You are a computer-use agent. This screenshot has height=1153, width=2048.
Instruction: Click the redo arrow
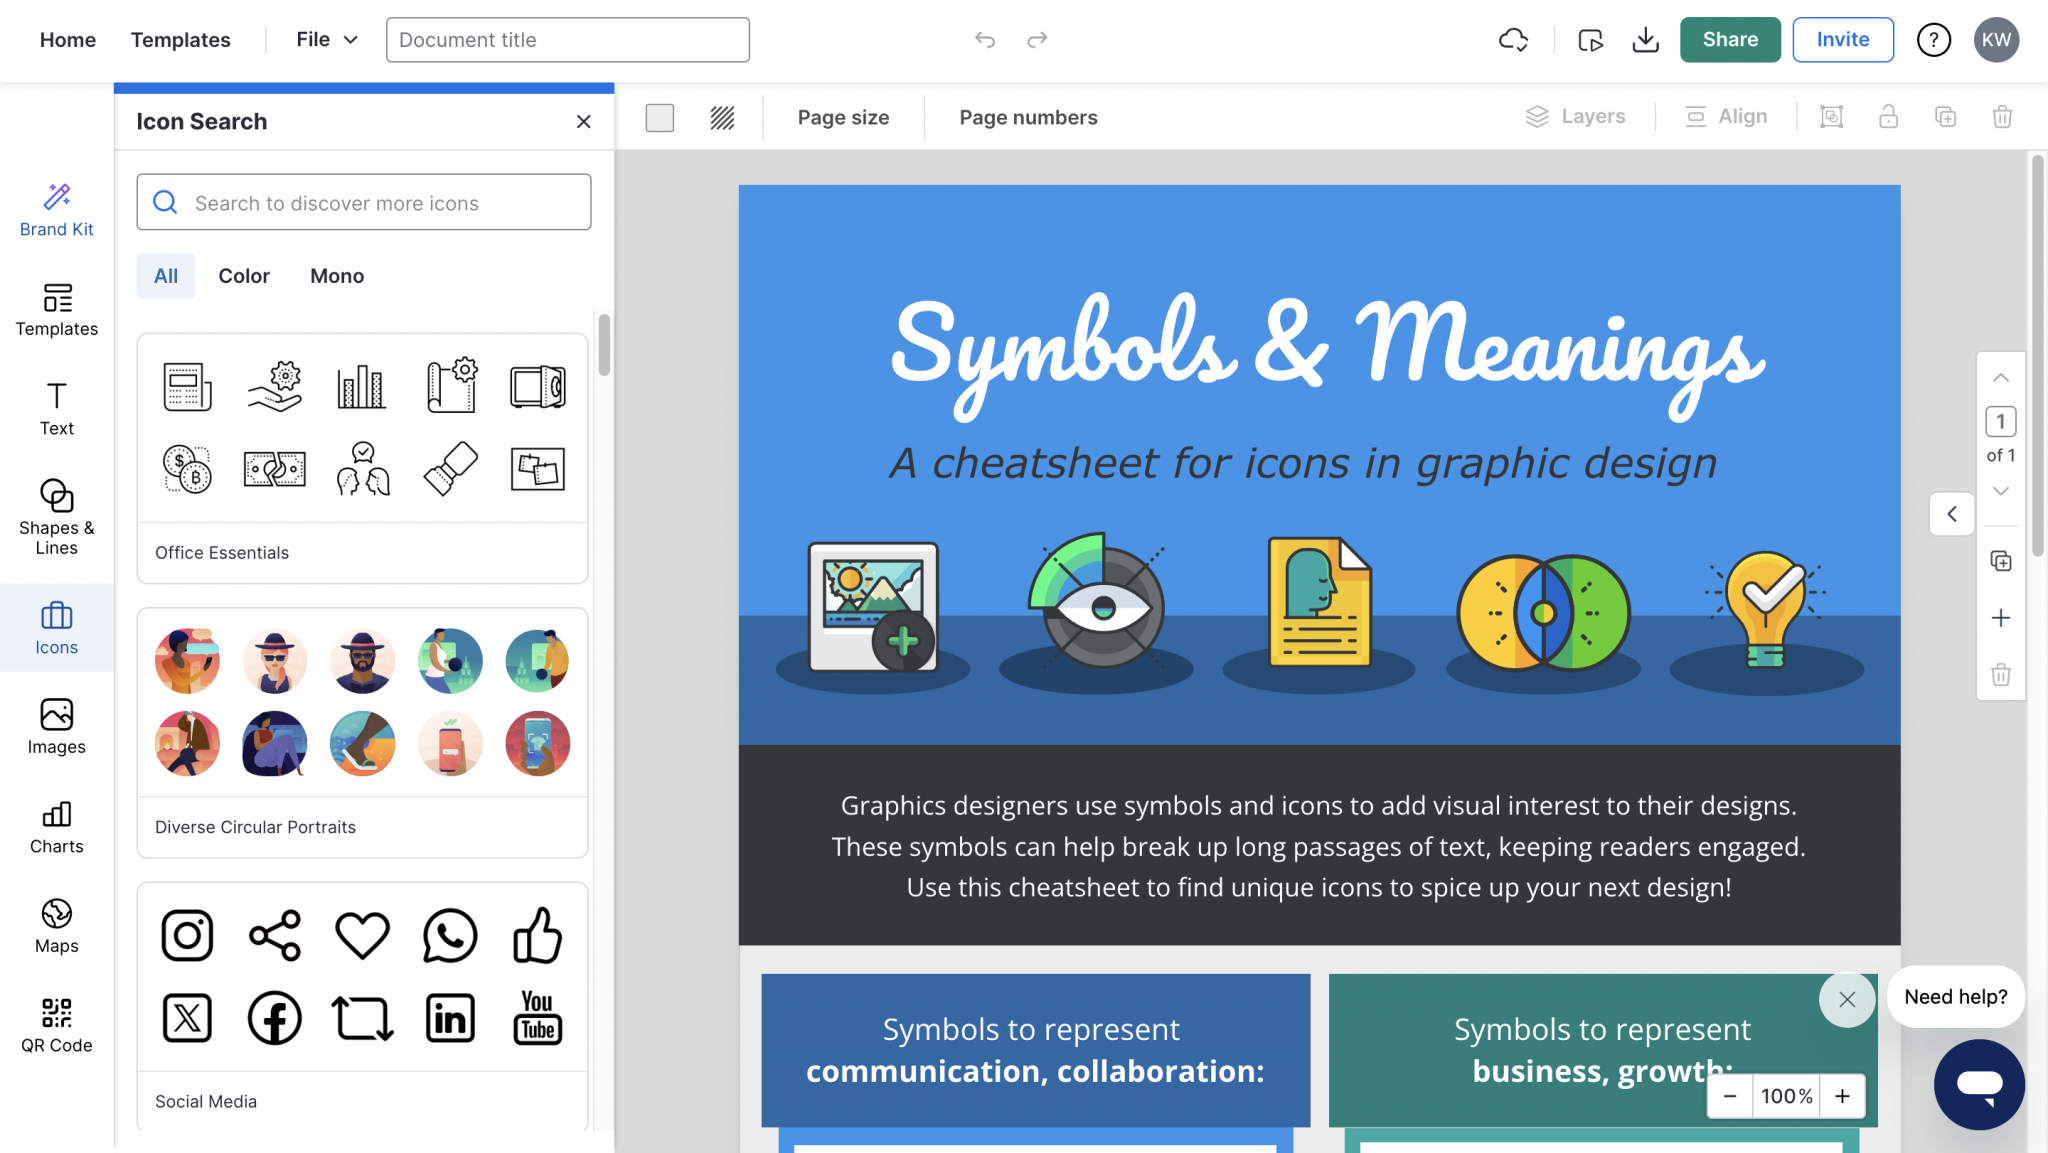coord(1037,40)
